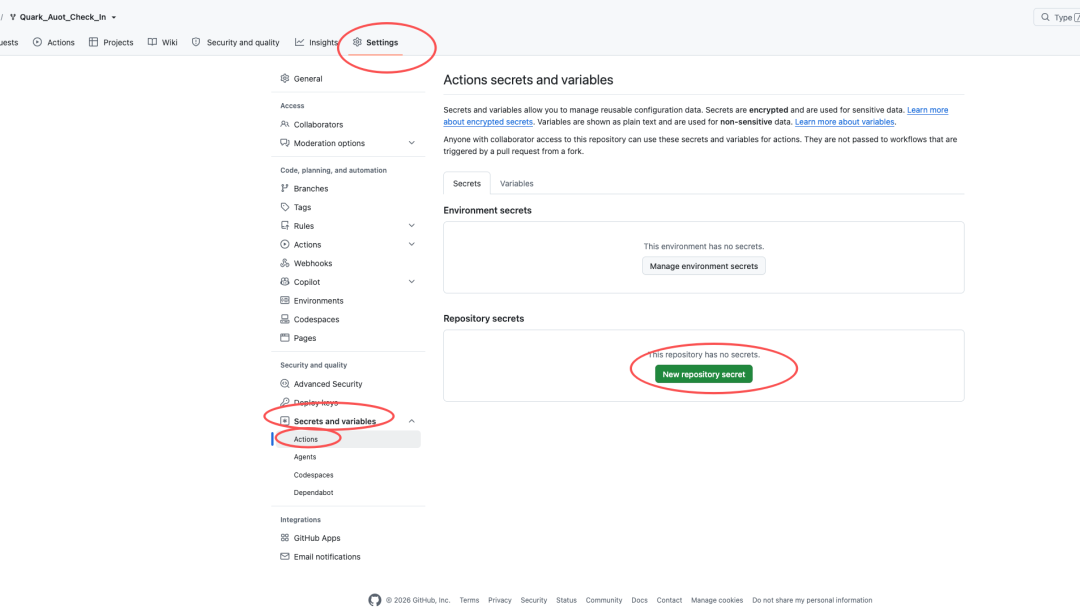Click the Wiki book icon in top nav
1080x610 pixels.
coord(152,42)
